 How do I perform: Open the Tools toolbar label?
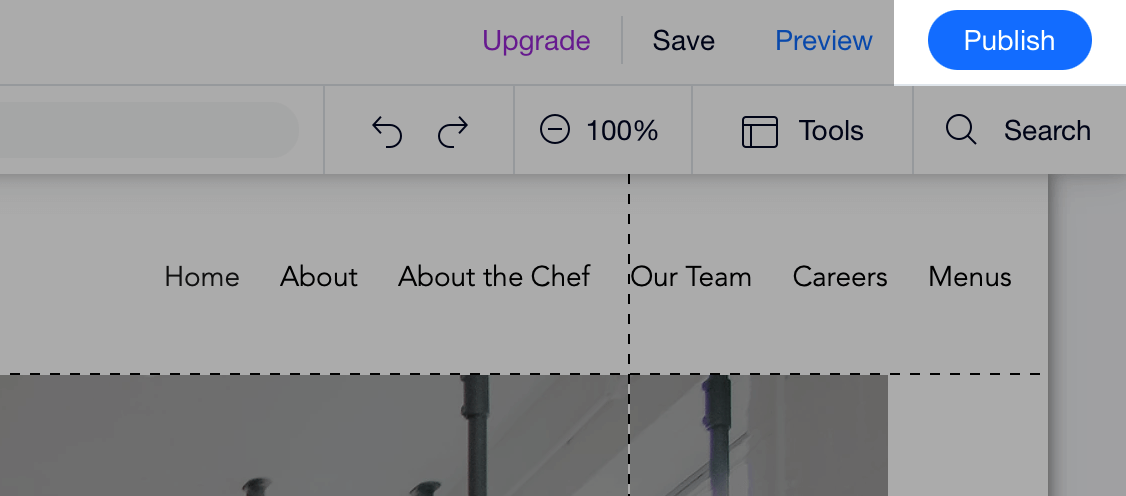[x=831, y=131]
